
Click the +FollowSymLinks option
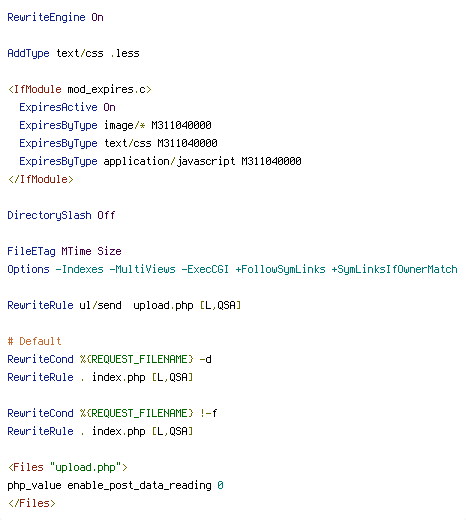280,269
